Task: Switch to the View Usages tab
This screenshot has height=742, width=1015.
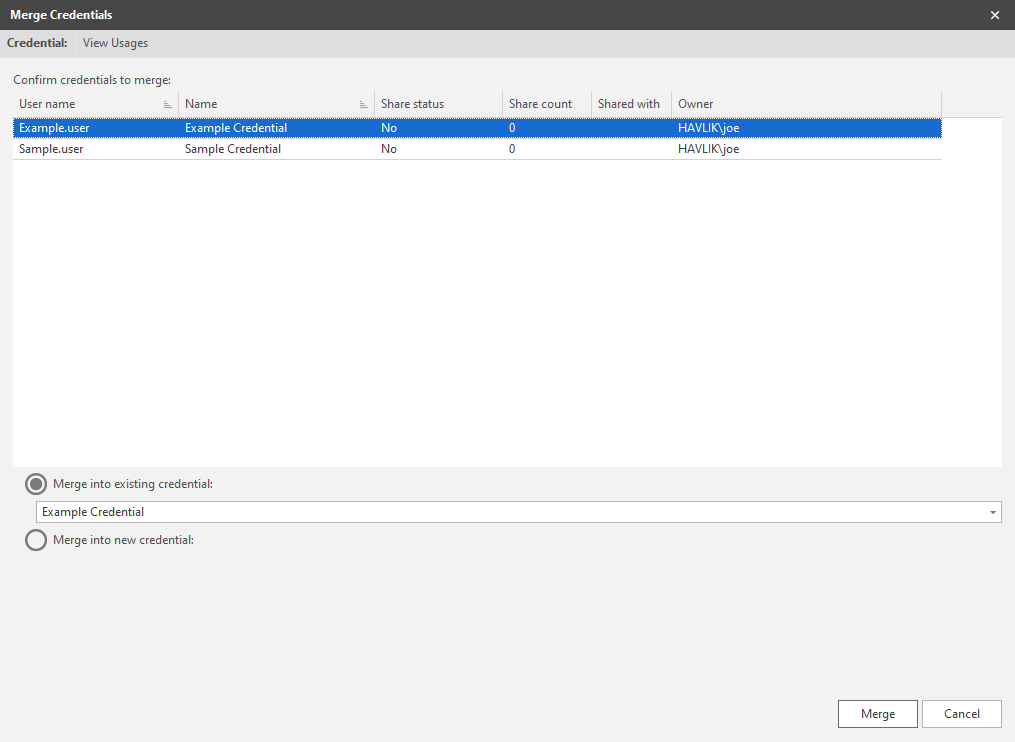Action: pyautogui.click(x=115, y=43)
